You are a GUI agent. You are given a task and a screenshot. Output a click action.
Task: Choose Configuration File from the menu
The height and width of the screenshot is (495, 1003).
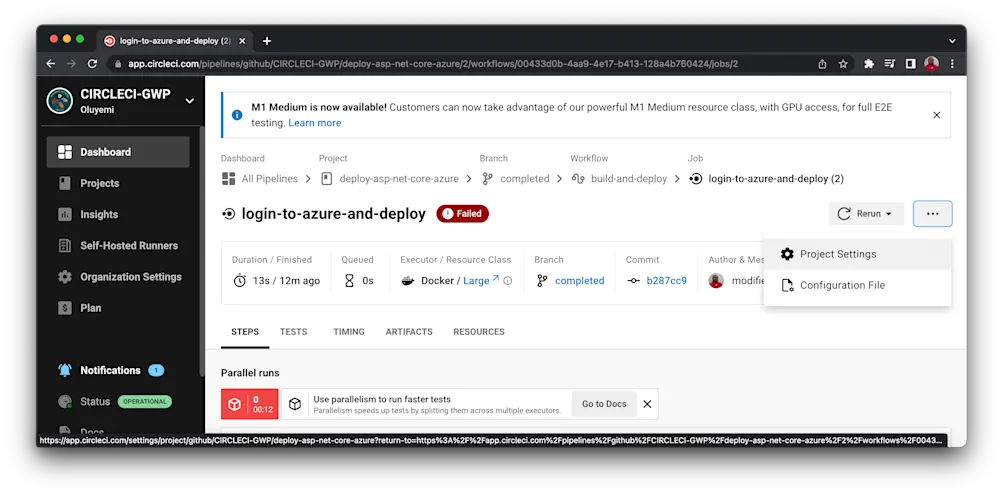point(857,285)
